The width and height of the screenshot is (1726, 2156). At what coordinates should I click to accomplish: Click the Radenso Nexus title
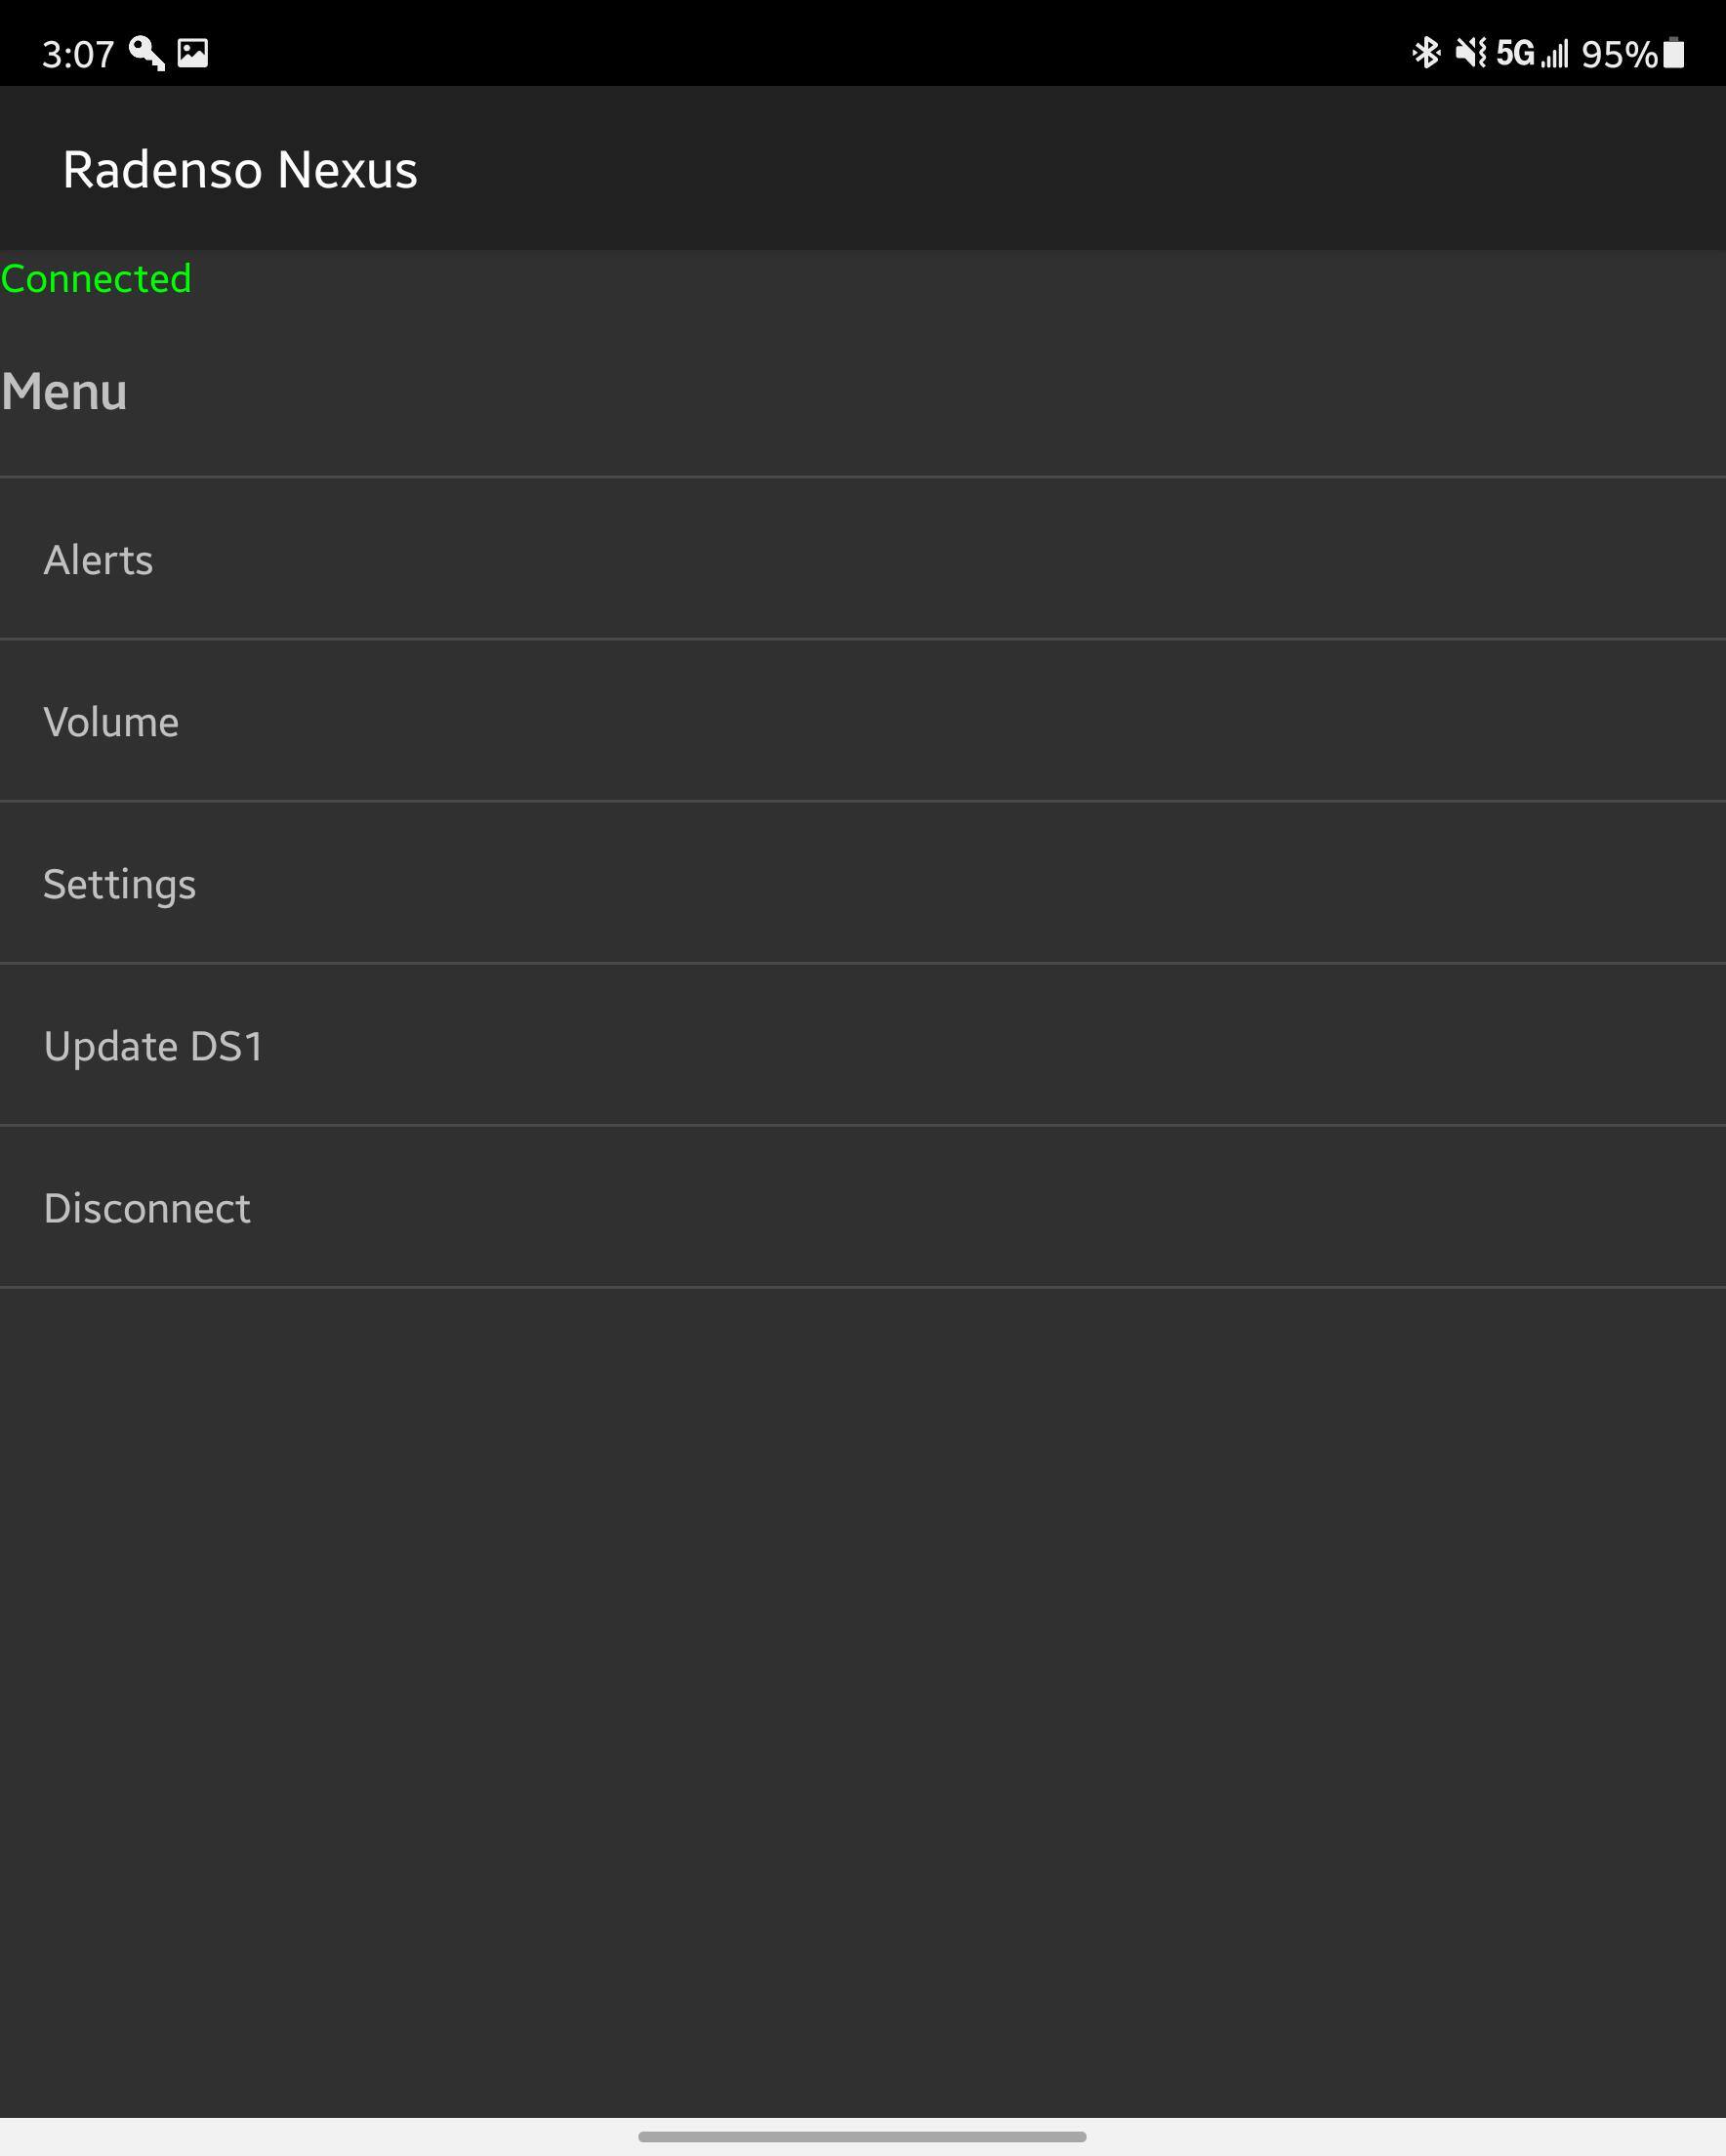click(240, 169)
